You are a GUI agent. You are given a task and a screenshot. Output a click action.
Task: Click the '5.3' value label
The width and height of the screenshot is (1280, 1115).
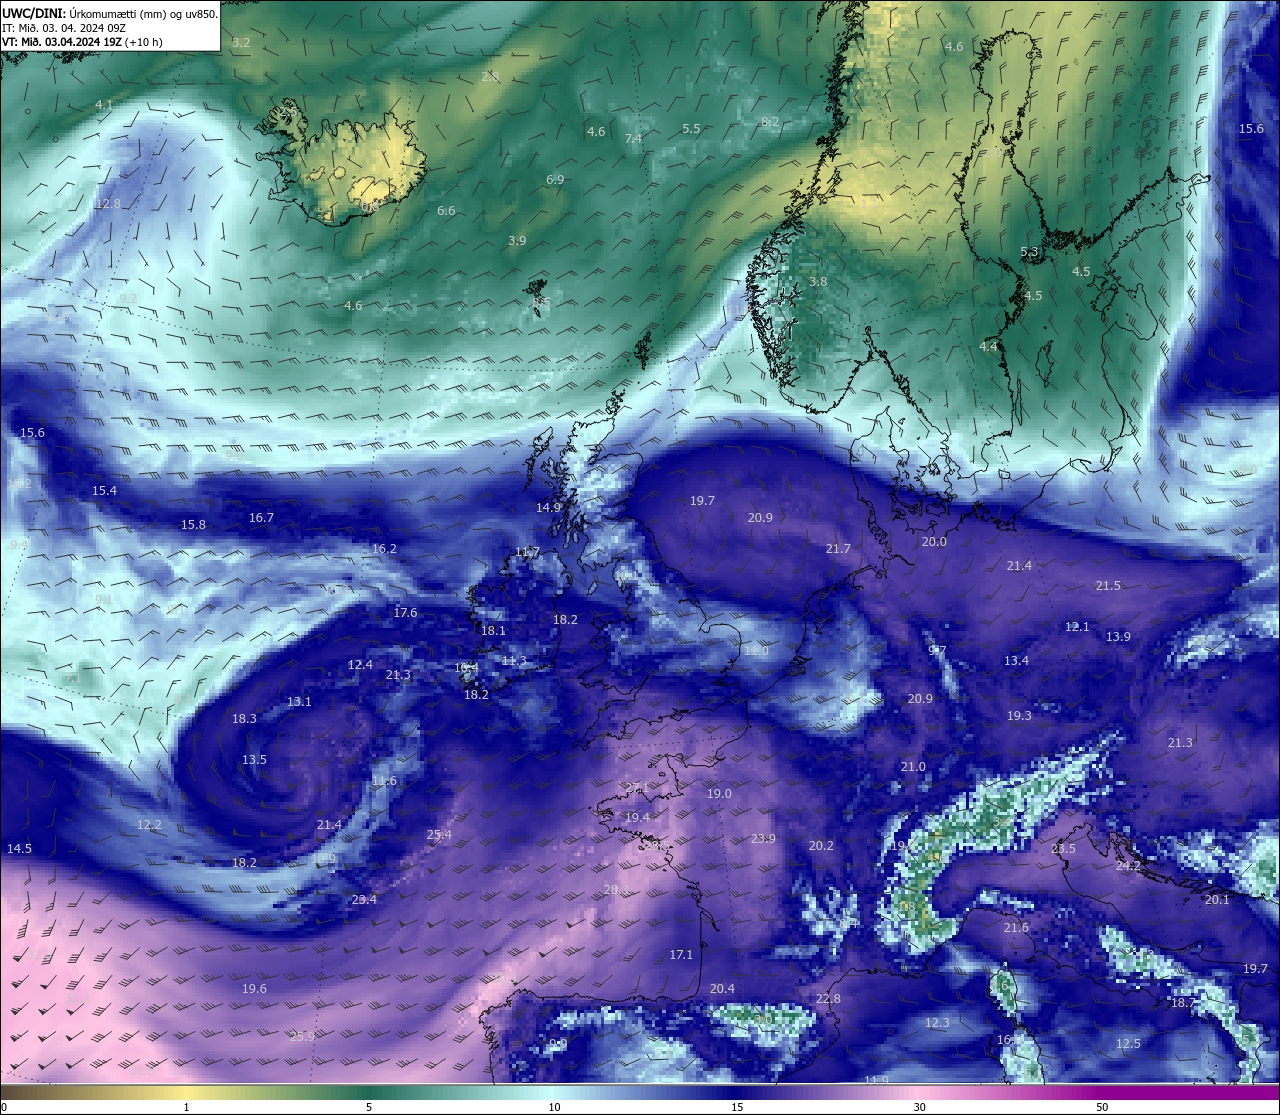pos(1030,252)
